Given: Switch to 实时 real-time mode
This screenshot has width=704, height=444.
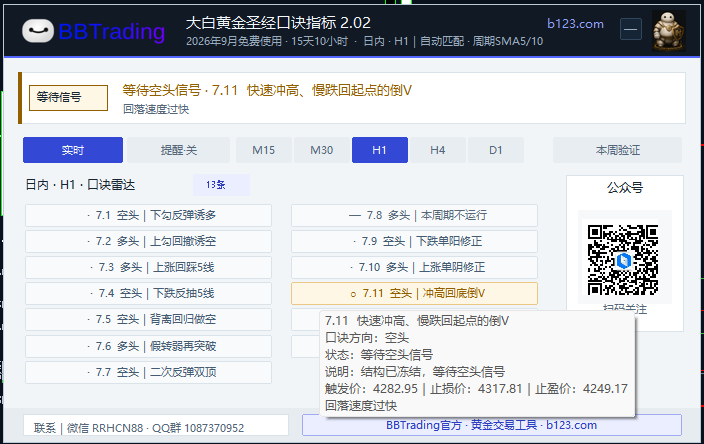Looking at the screenshot, I should pos(73,150).
